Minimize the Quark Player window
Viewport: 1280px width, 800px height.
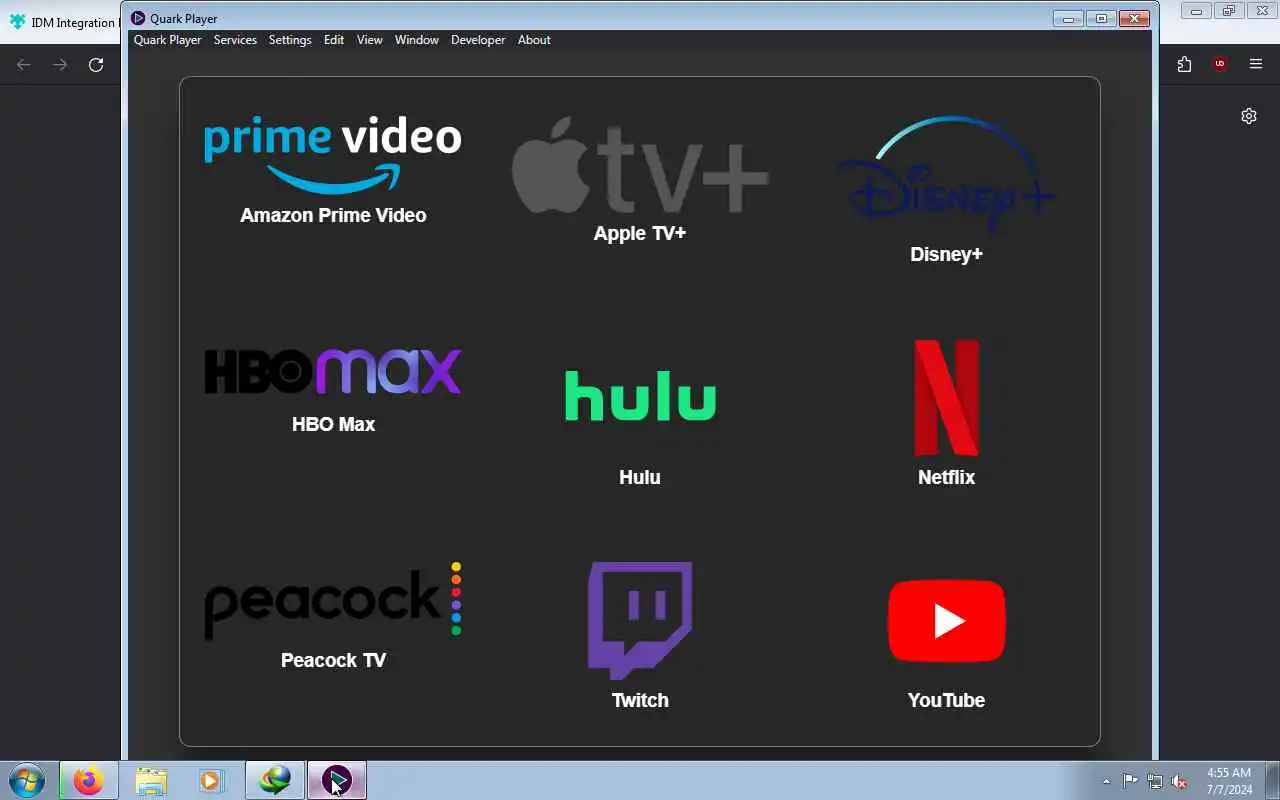coord(1069,18)
